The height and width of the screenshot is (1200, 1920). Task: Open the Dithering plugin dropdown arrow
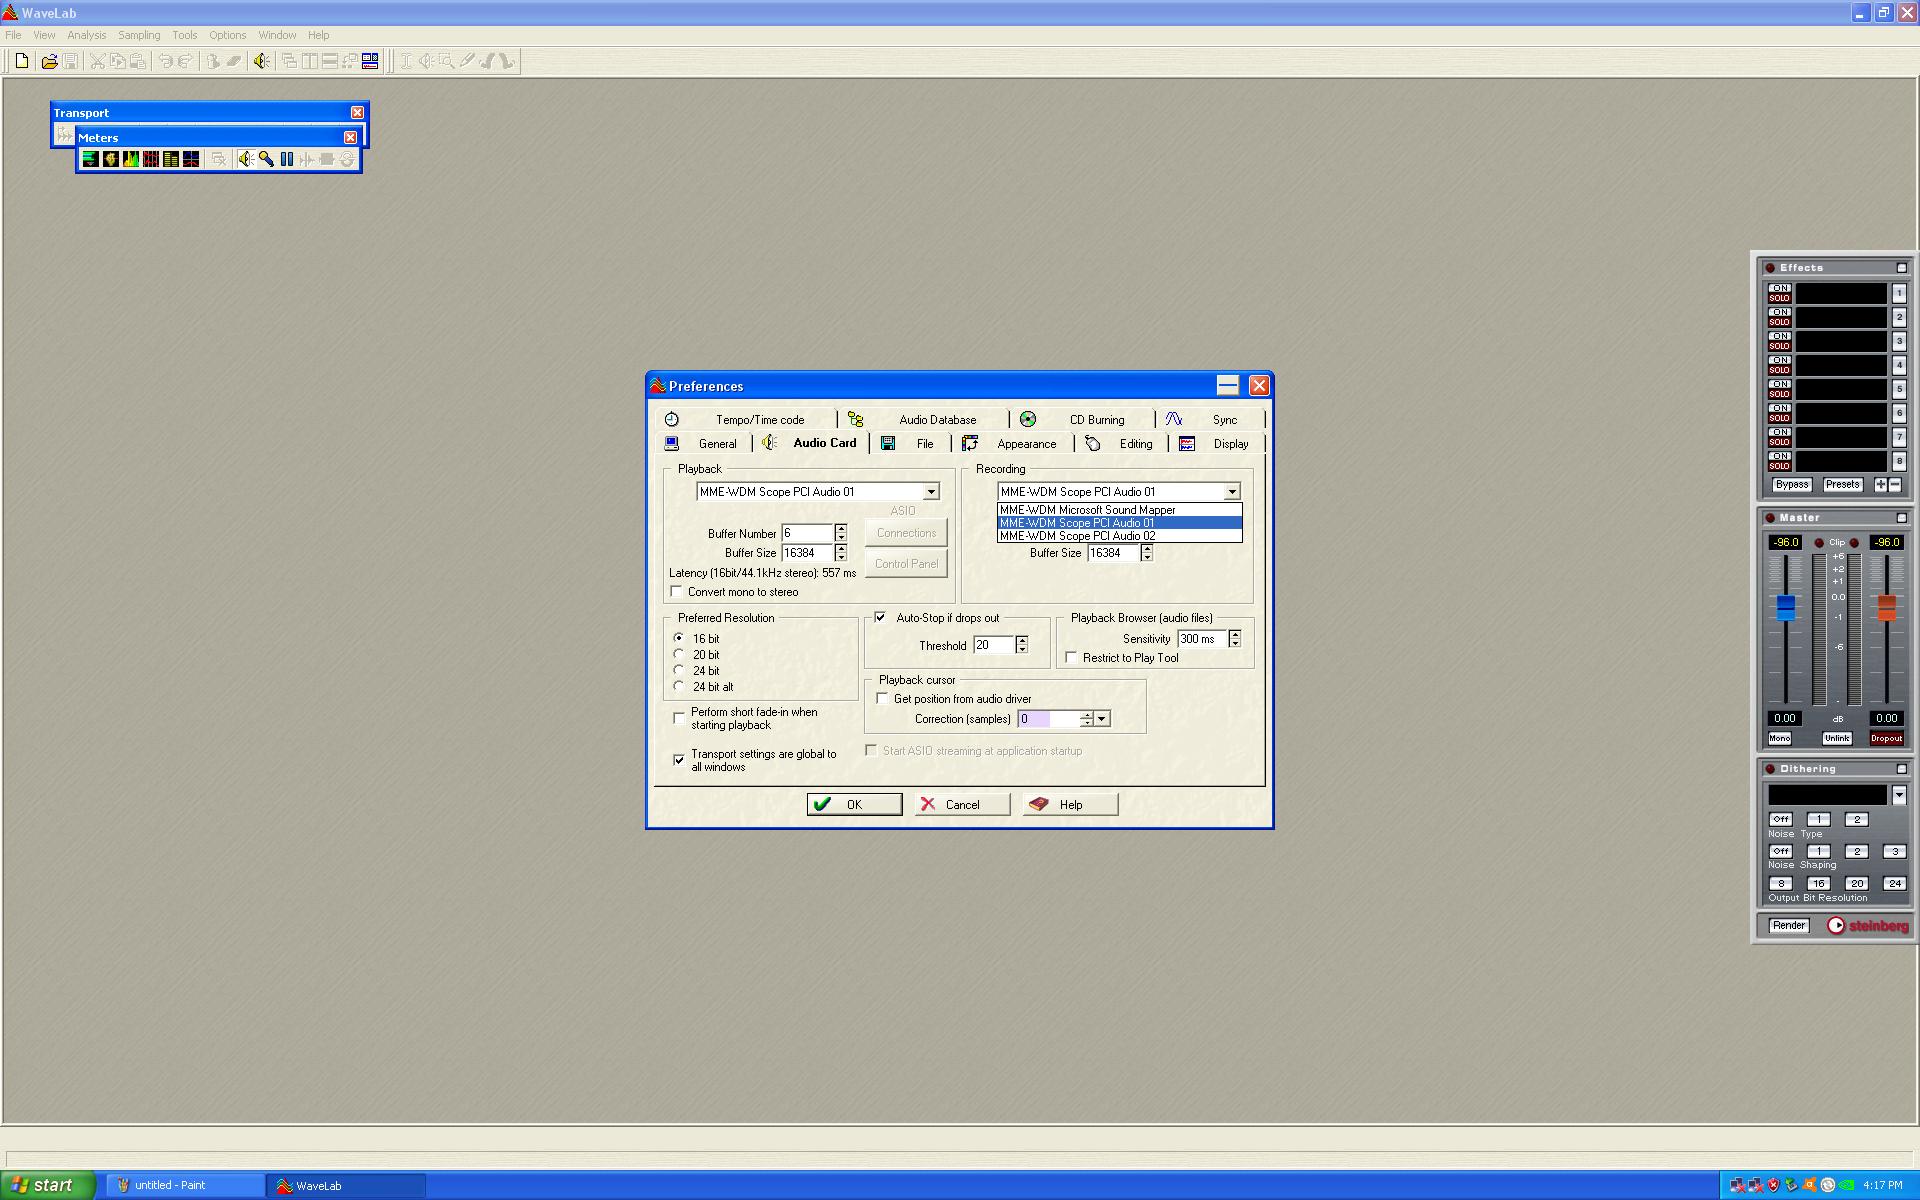tap(1899, 795)
